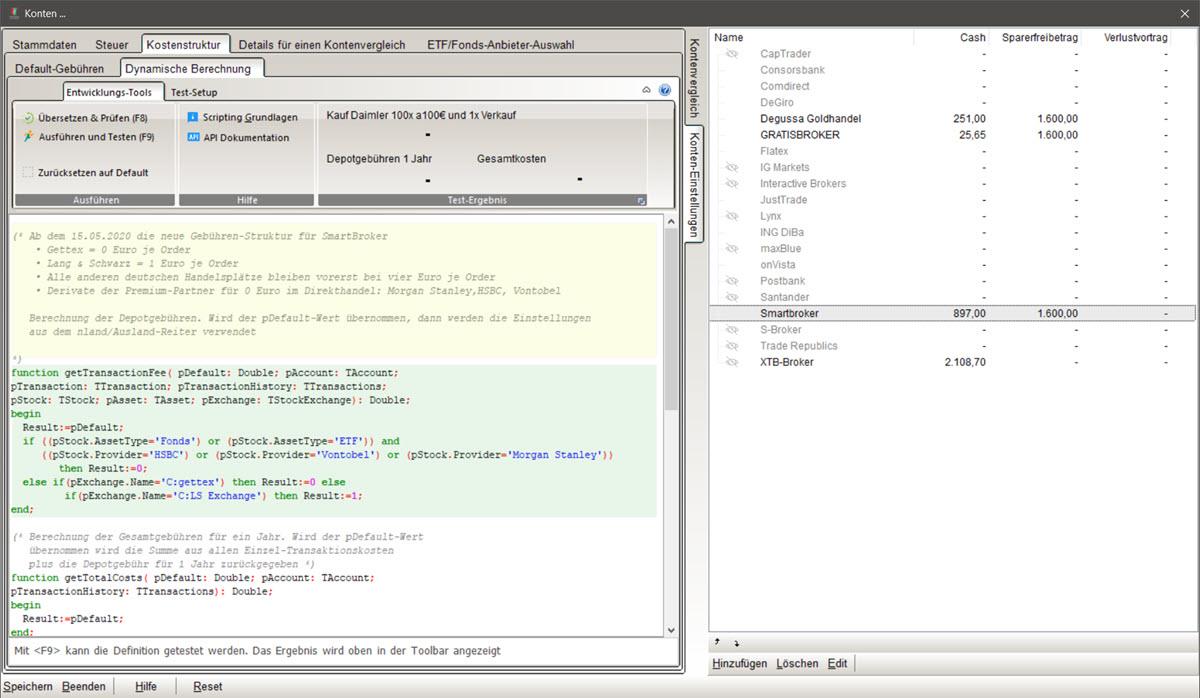The height and width of the screenshot is (698, 1200).
Task: Select the GRATISBROKER row
Action: [952, 135]
